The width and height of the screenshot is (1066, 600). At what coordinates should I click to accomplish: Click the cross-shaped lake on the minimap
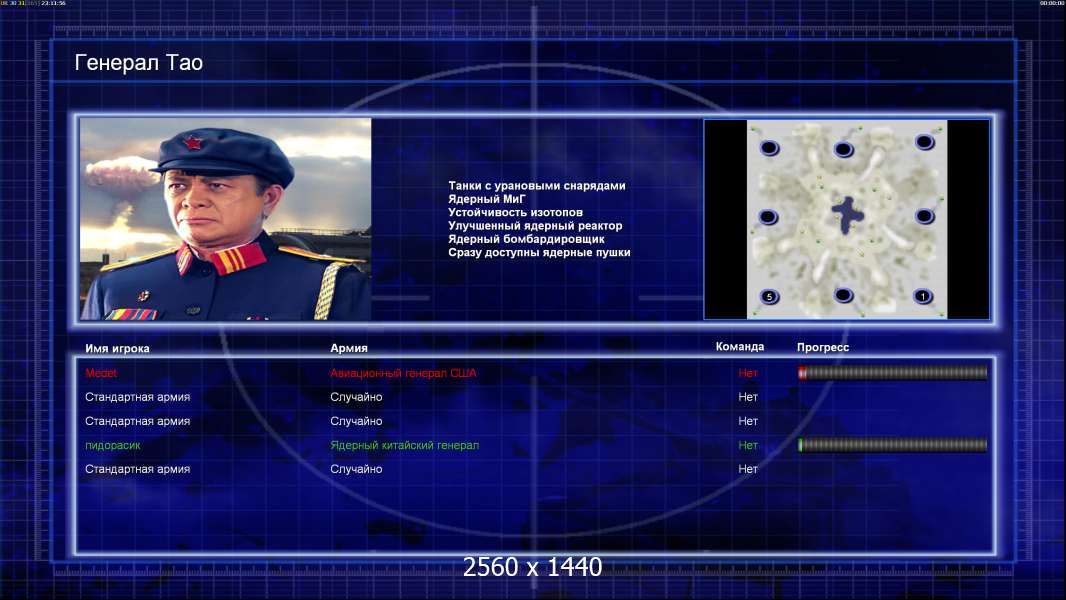click(x=847, y=215)
